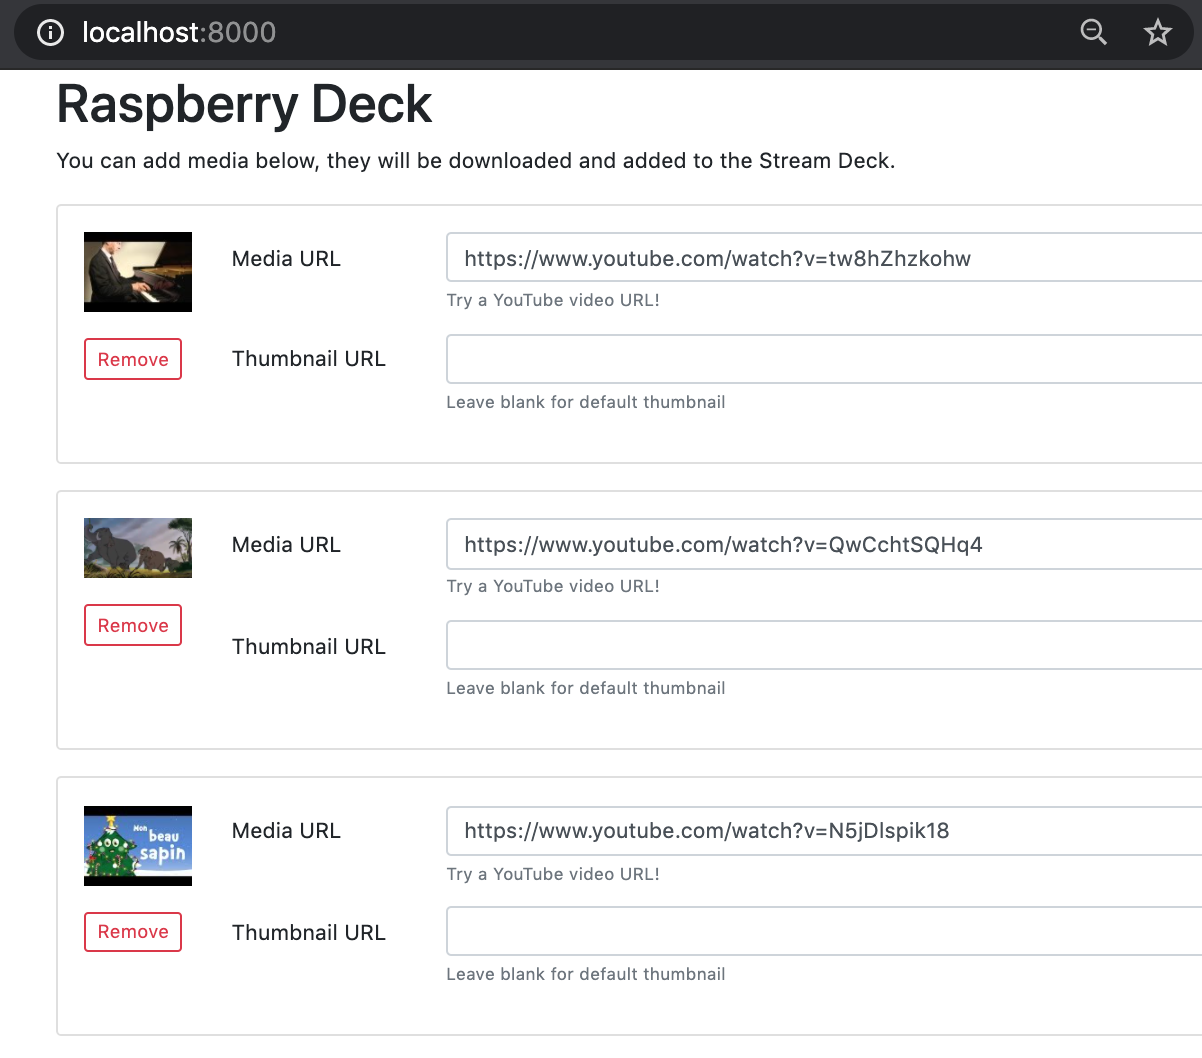
Task: Click Media URL label in elephants video card
Action: click(286, 544)
